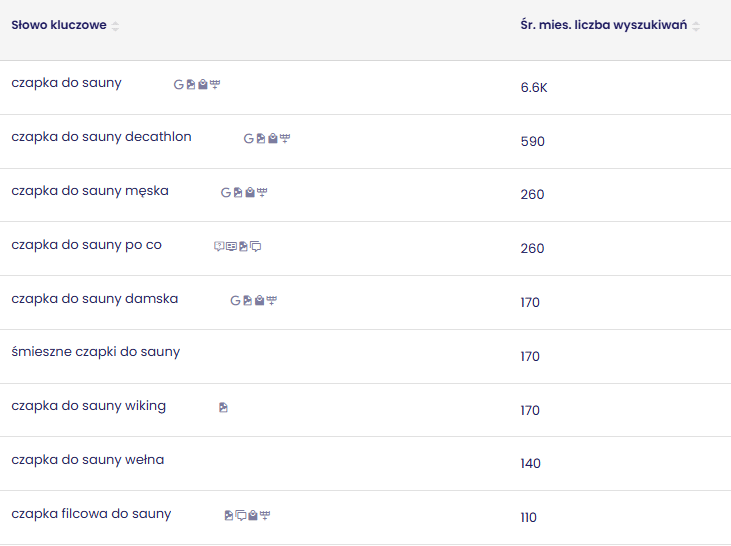Click shopping bag icon for 'czapka do sauny decathlon'

pyautogui.click(x=273, y=139)
